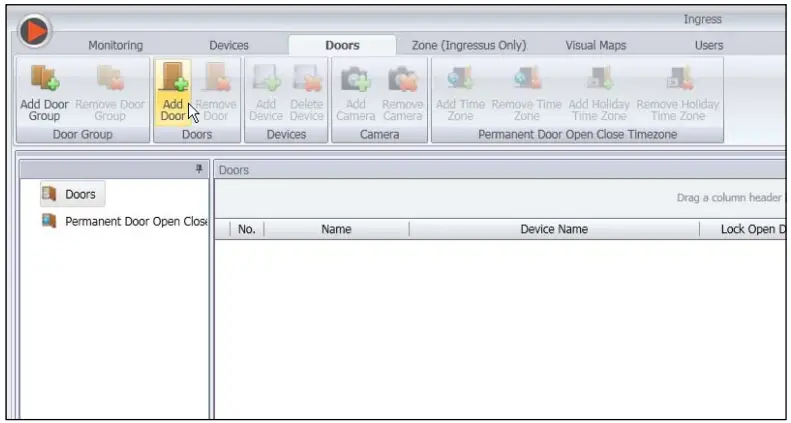Click Permanent Door Open Close Timezone group label
The height and width of the screenshot is (423, 791).
tap(578, 135)
